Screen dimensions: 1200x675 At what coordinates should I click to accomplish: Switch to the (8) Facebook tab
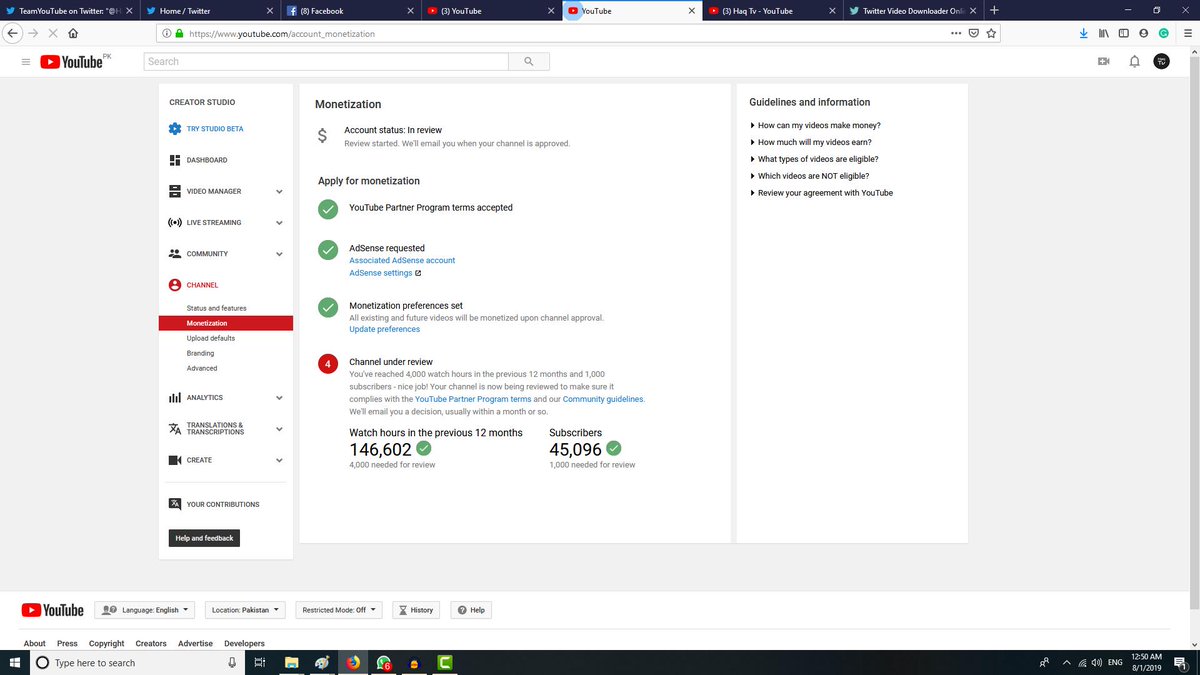349,11
